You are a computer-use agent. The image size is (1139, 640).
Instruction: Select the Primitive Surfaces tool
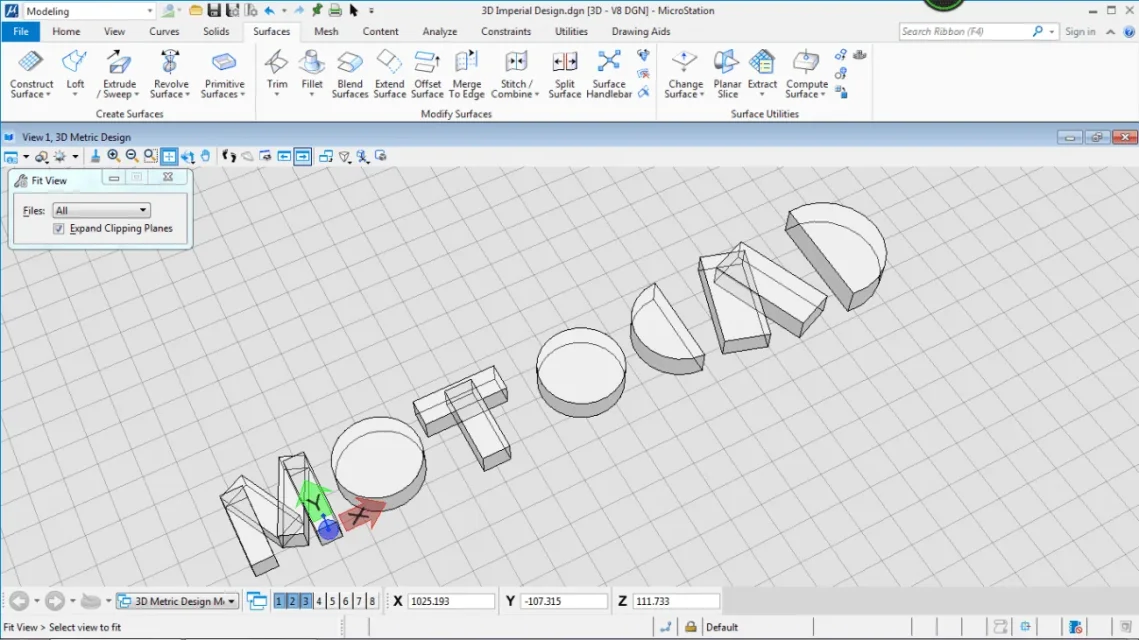pos(223,73)
